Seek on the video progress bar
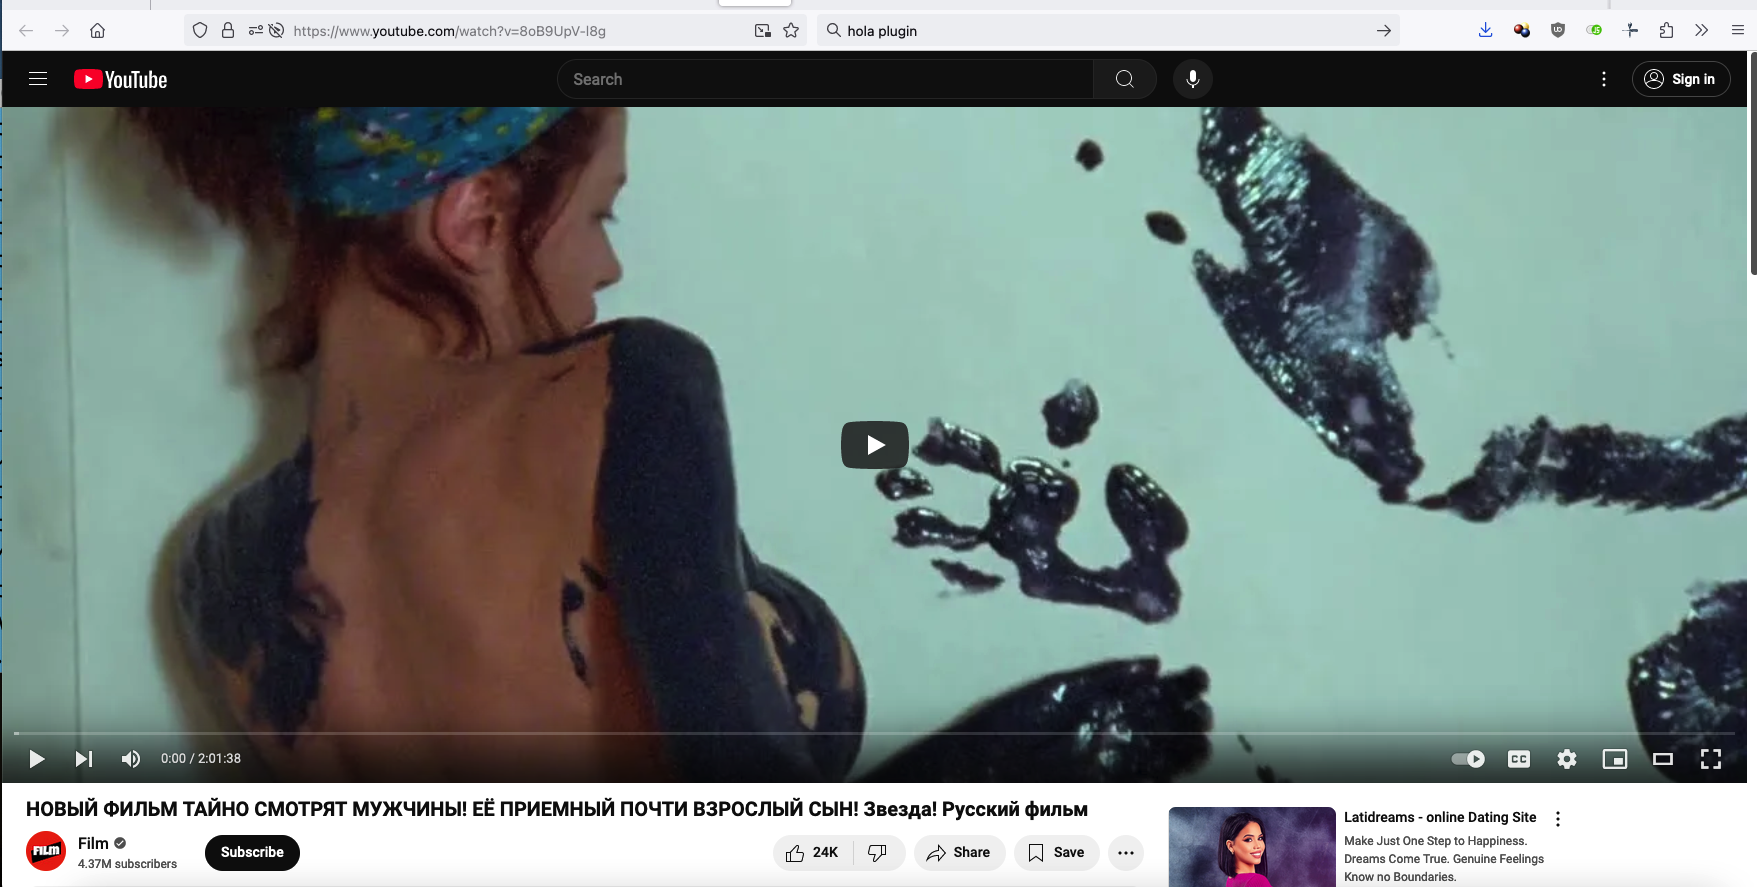 click(875, 733)
